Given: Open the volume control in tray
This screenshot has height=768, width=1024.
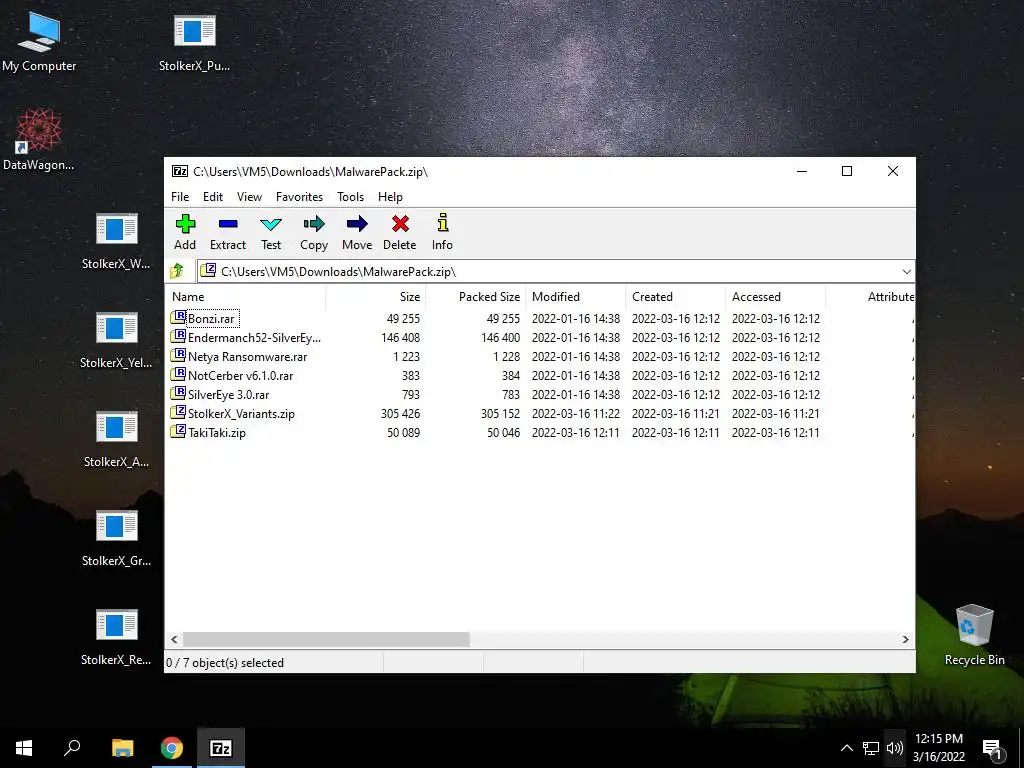Looking at the screenshot, I should click(895, 748).
